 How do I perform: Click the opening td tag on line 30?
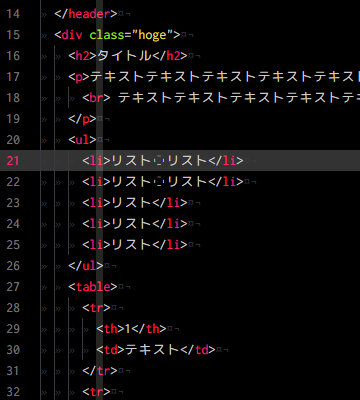pyautogui.click(x=110, y=350)
